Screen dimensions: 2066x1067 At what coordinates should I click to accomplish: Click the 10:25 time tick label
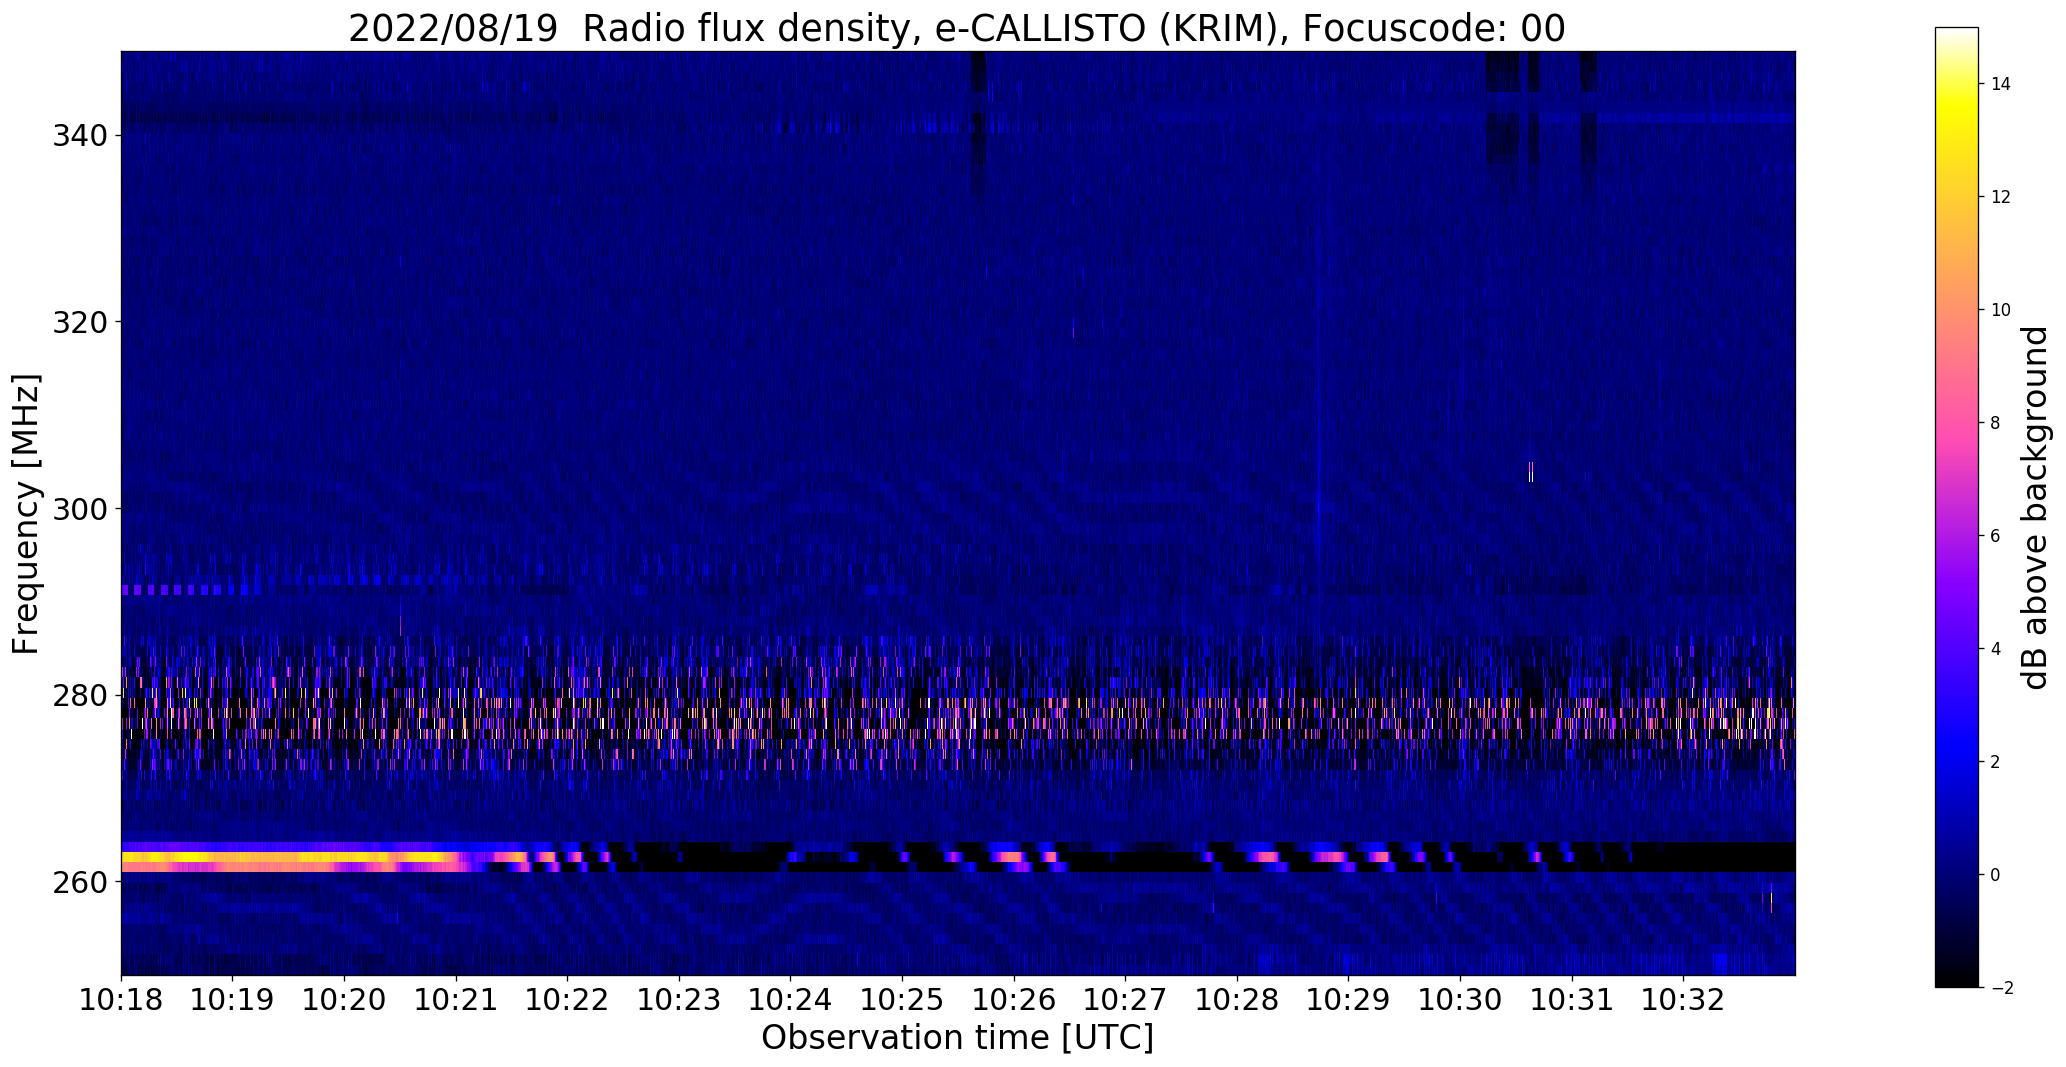[x=903, y=1001]
